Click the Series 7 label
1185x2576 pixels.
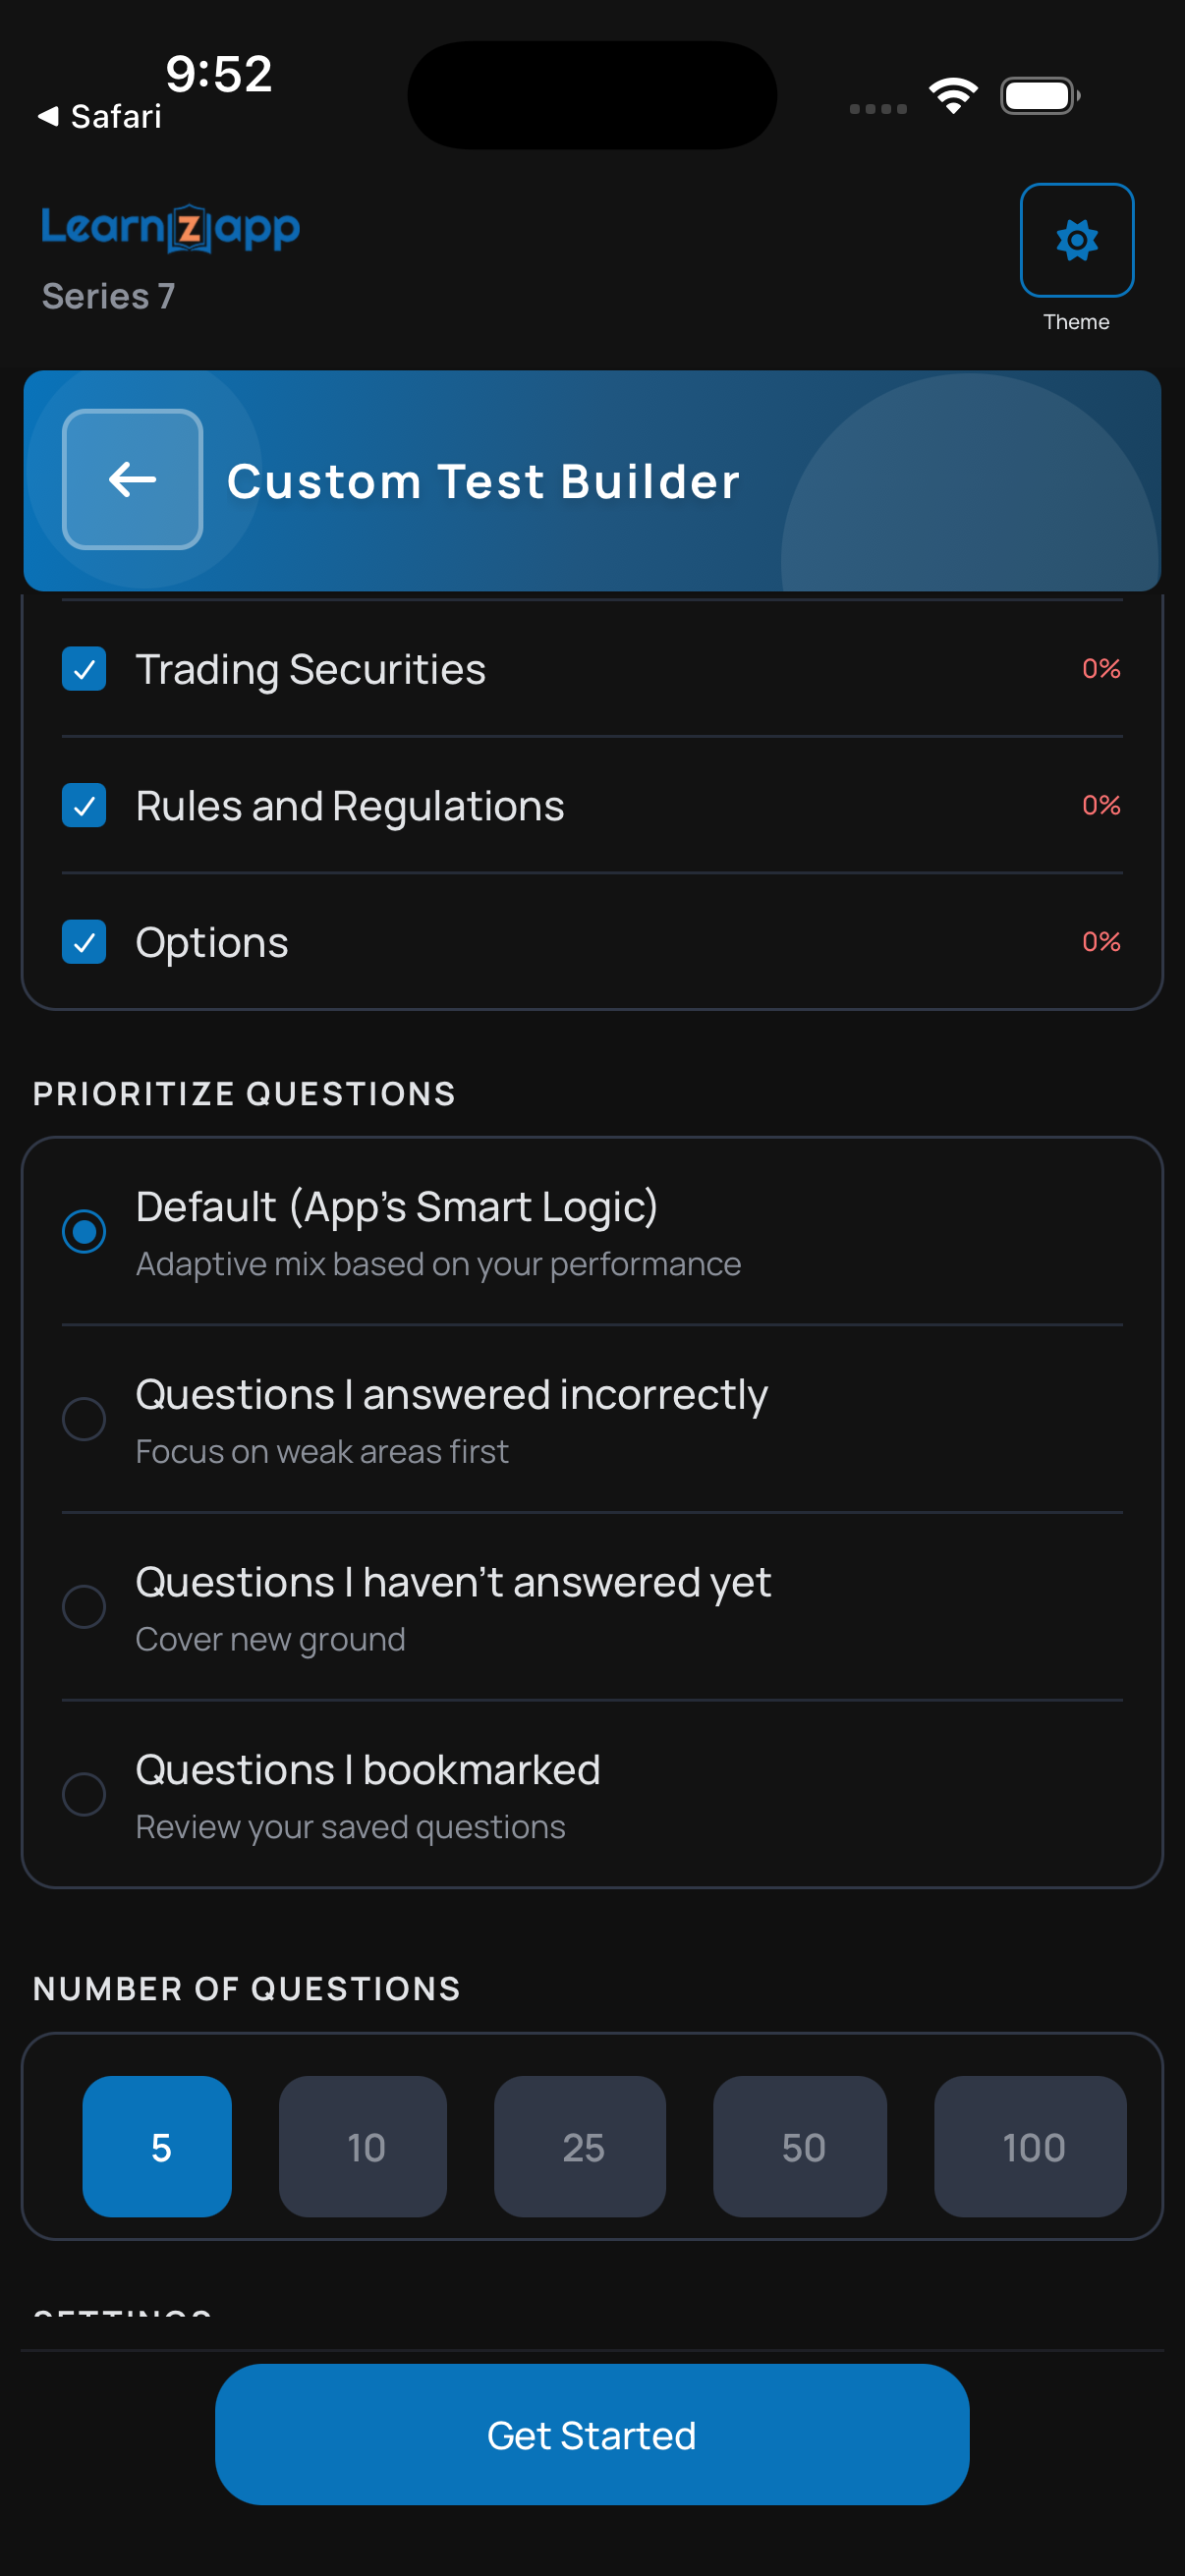[107, 295]
